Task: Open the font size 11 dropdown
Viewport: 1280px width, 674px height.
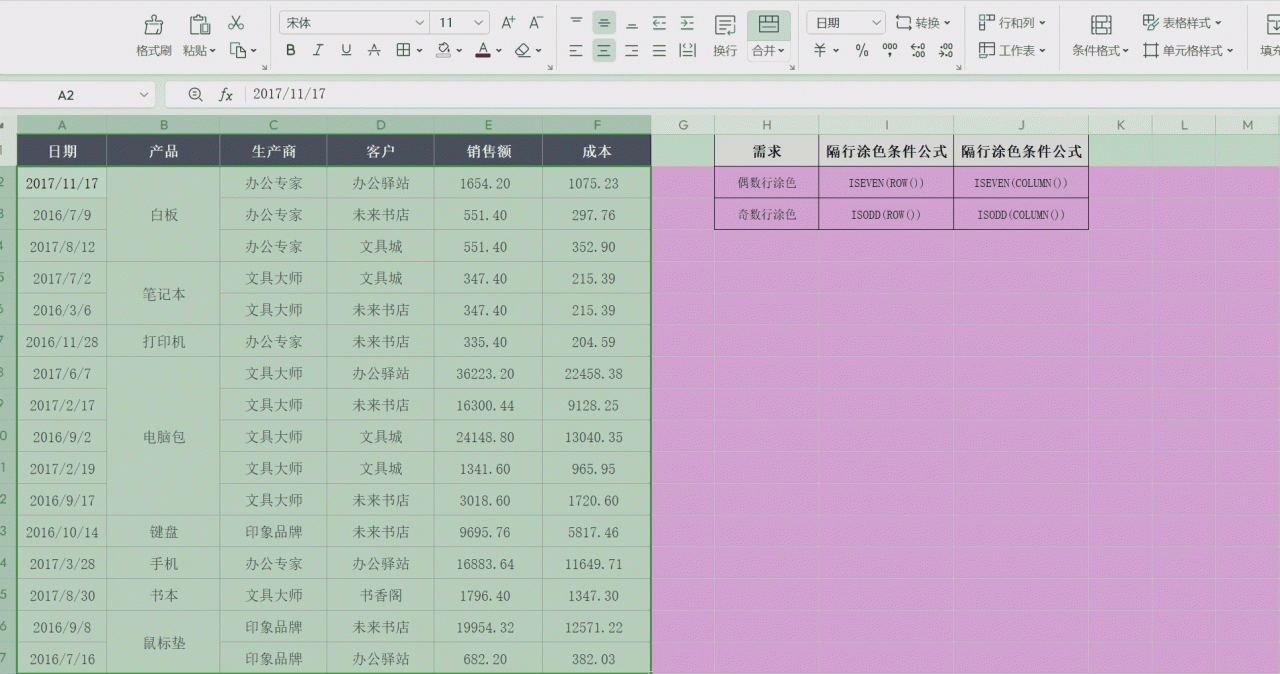Action: tap(478, 22)
